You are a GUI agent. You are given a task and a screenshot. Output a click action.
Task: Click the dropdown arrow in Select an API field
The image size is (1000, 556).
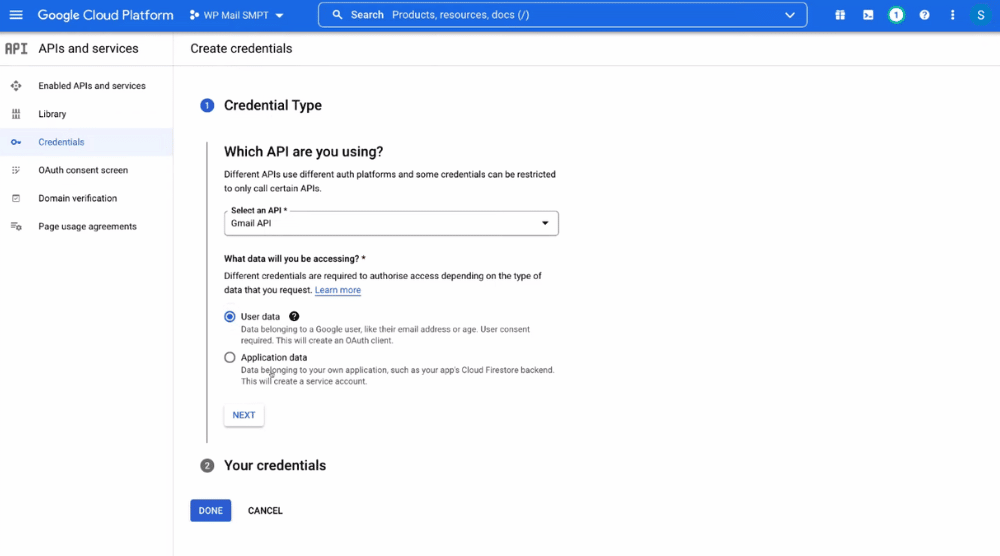coord(545,223)
